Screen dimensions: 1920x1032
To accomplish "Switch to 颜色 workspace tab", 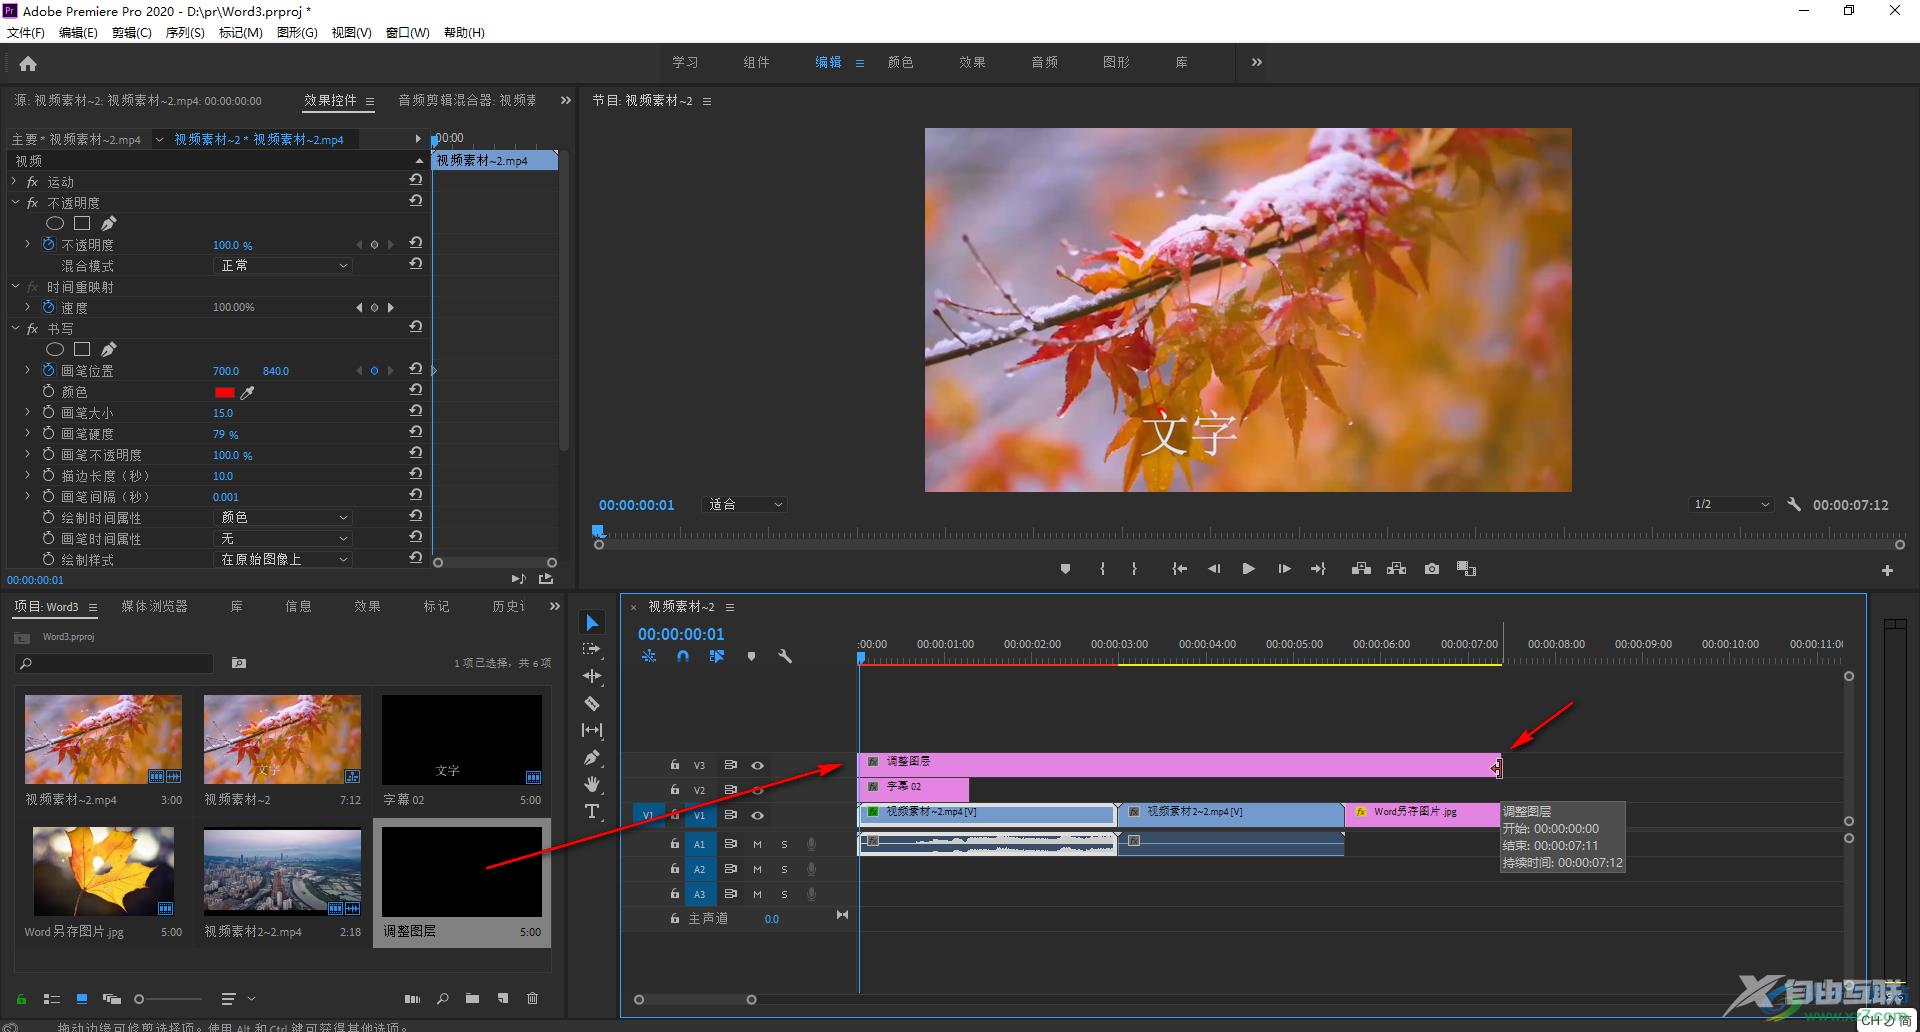I will [900, 62].
